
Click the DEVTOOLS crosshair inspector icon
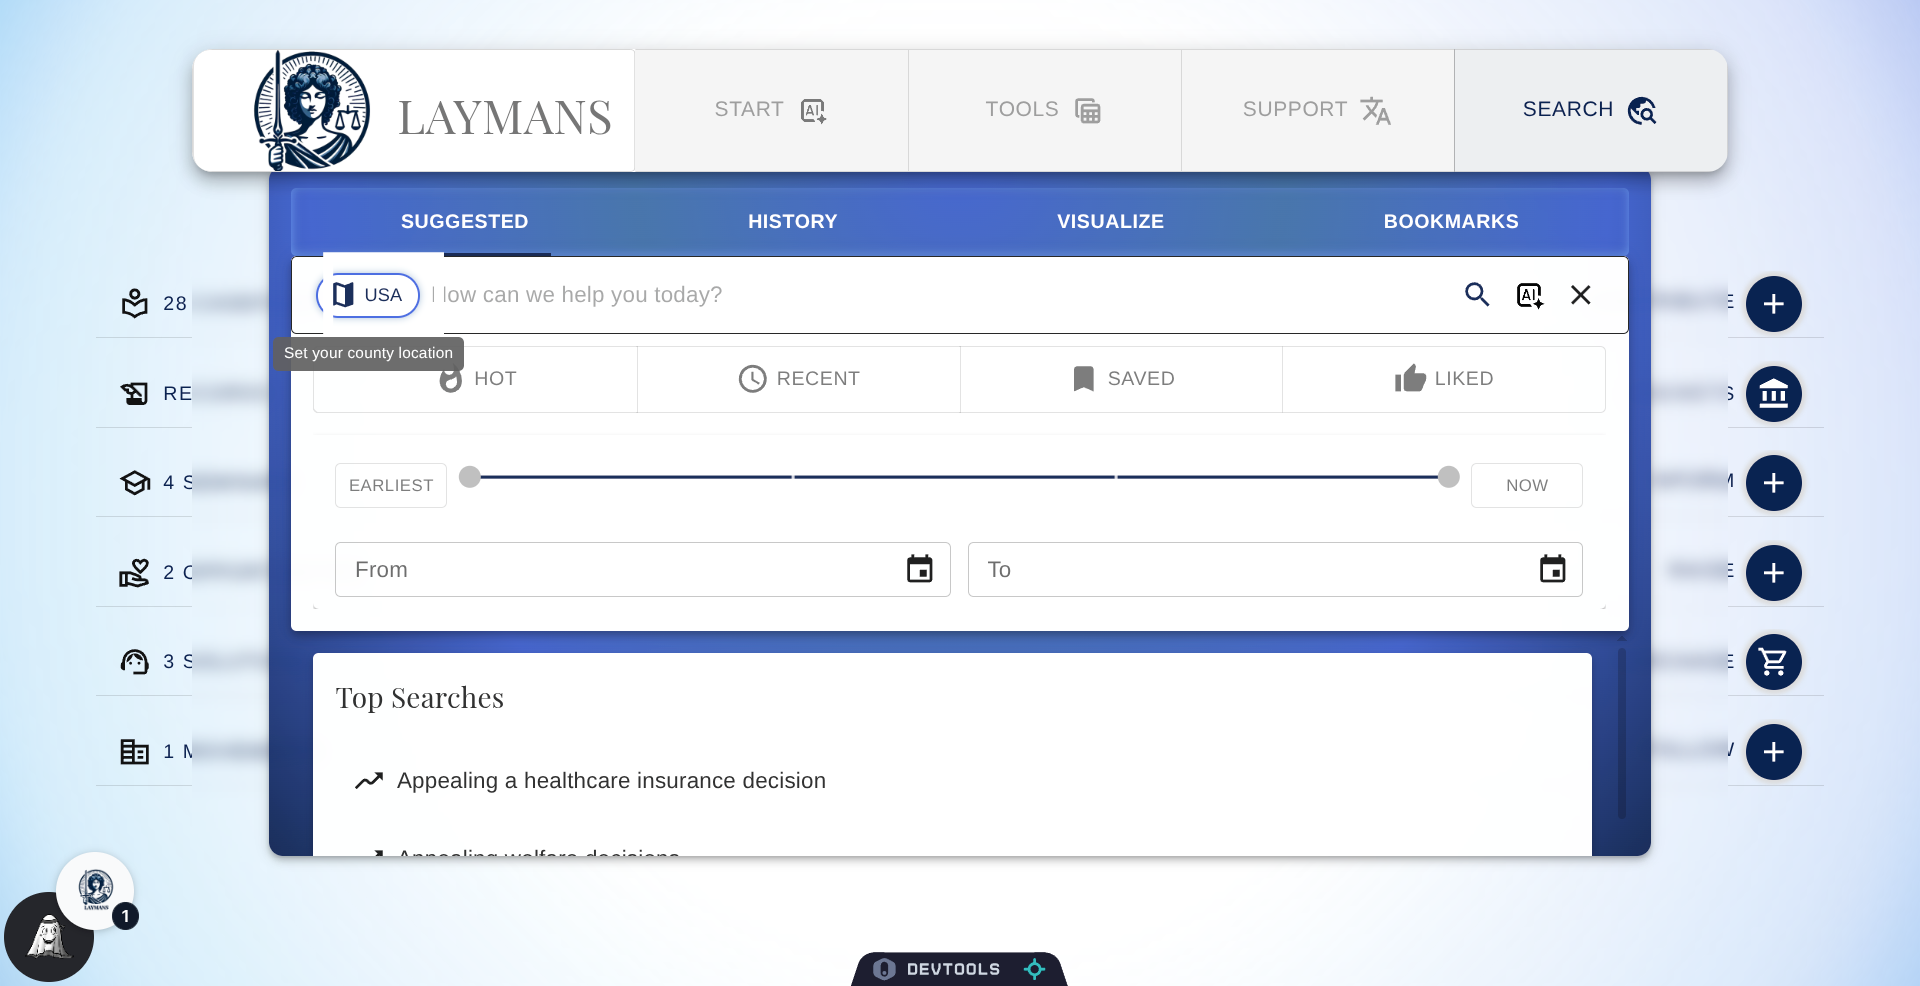pyautogui.click(x=1035, y=969)
